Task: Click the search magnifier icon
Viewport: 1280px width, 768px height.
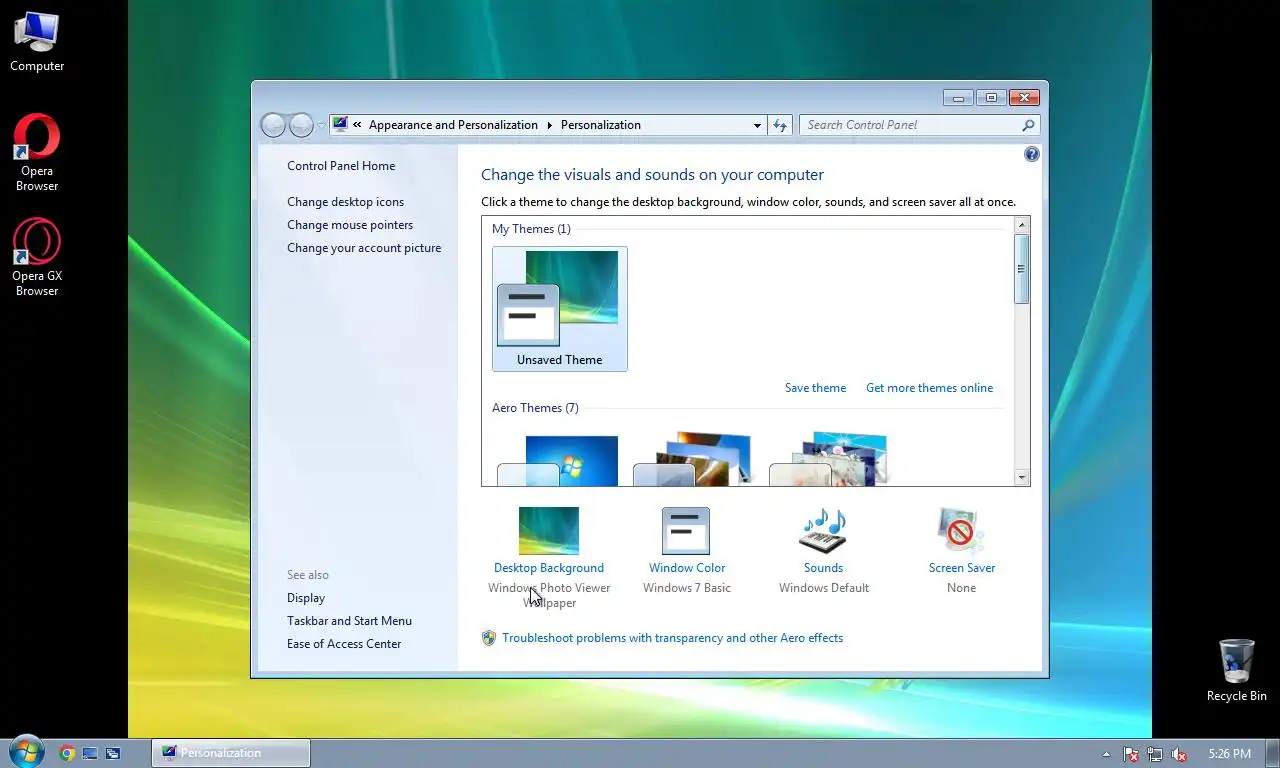Action: 1028,125
